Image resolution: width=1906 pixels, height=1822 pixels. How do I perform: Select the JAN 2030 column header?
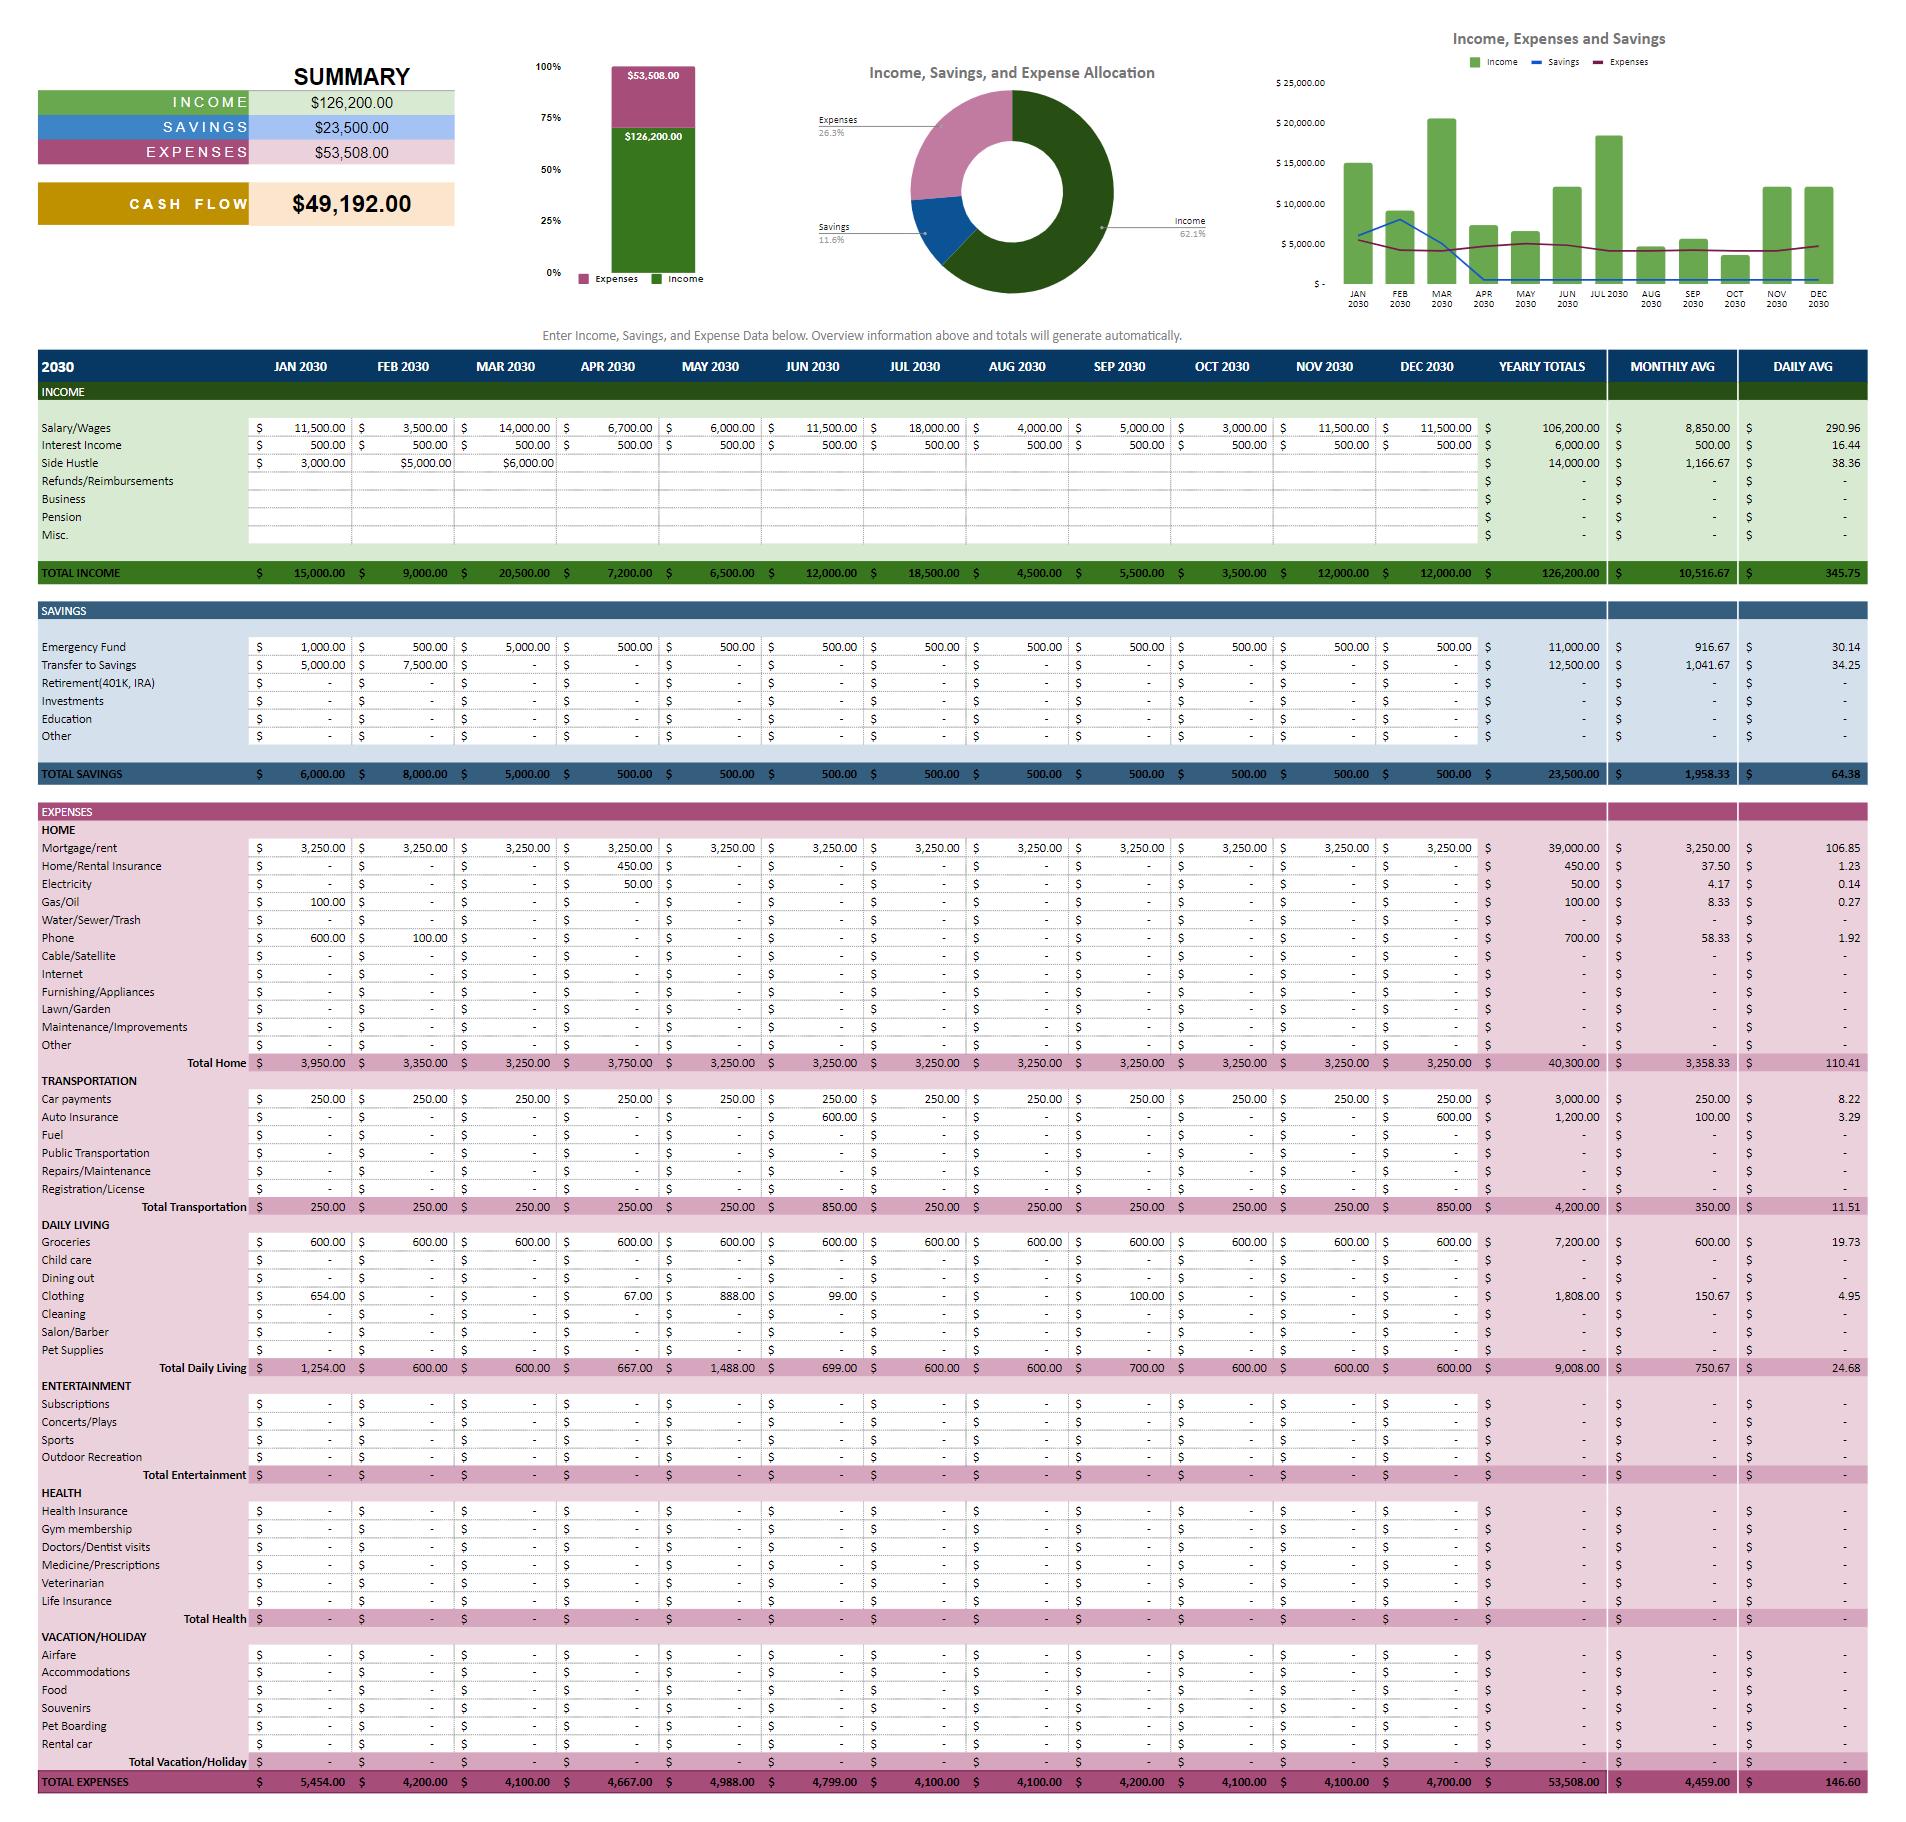point(300,366)
